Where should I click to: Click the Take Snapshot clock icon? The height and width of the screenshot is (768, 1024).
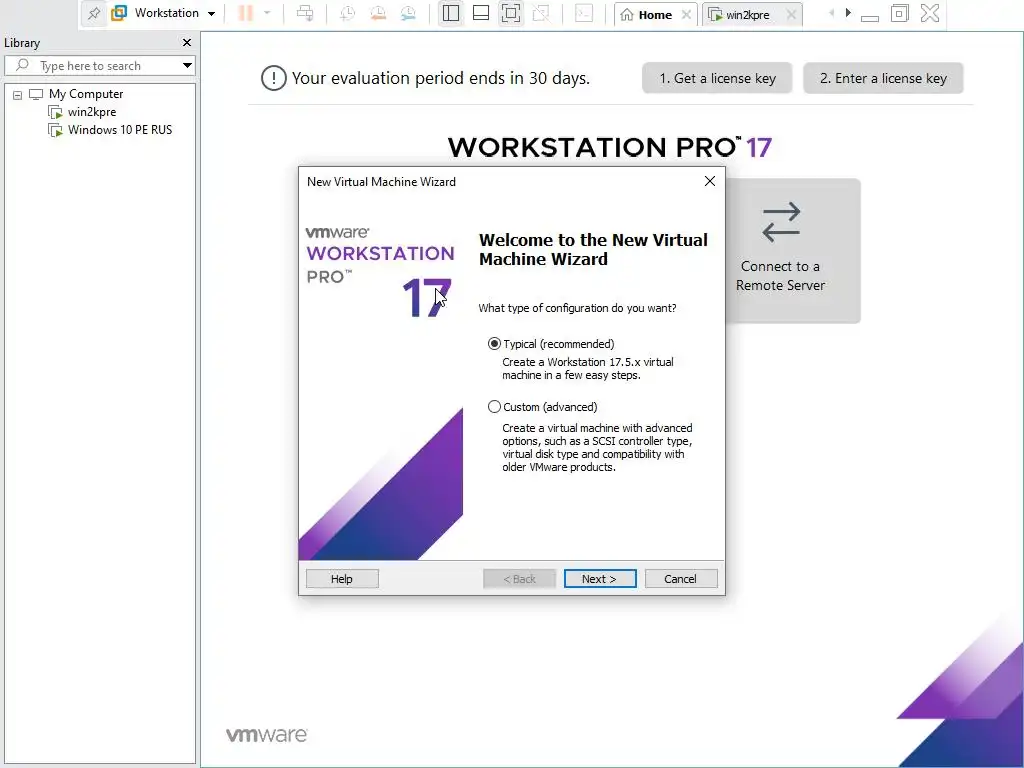[x=347, y=13]
